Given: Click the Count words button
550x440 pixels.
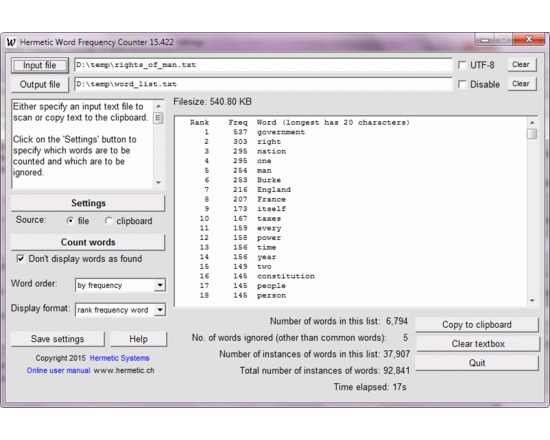Looking at the screenshot, I should click(88, 242).
